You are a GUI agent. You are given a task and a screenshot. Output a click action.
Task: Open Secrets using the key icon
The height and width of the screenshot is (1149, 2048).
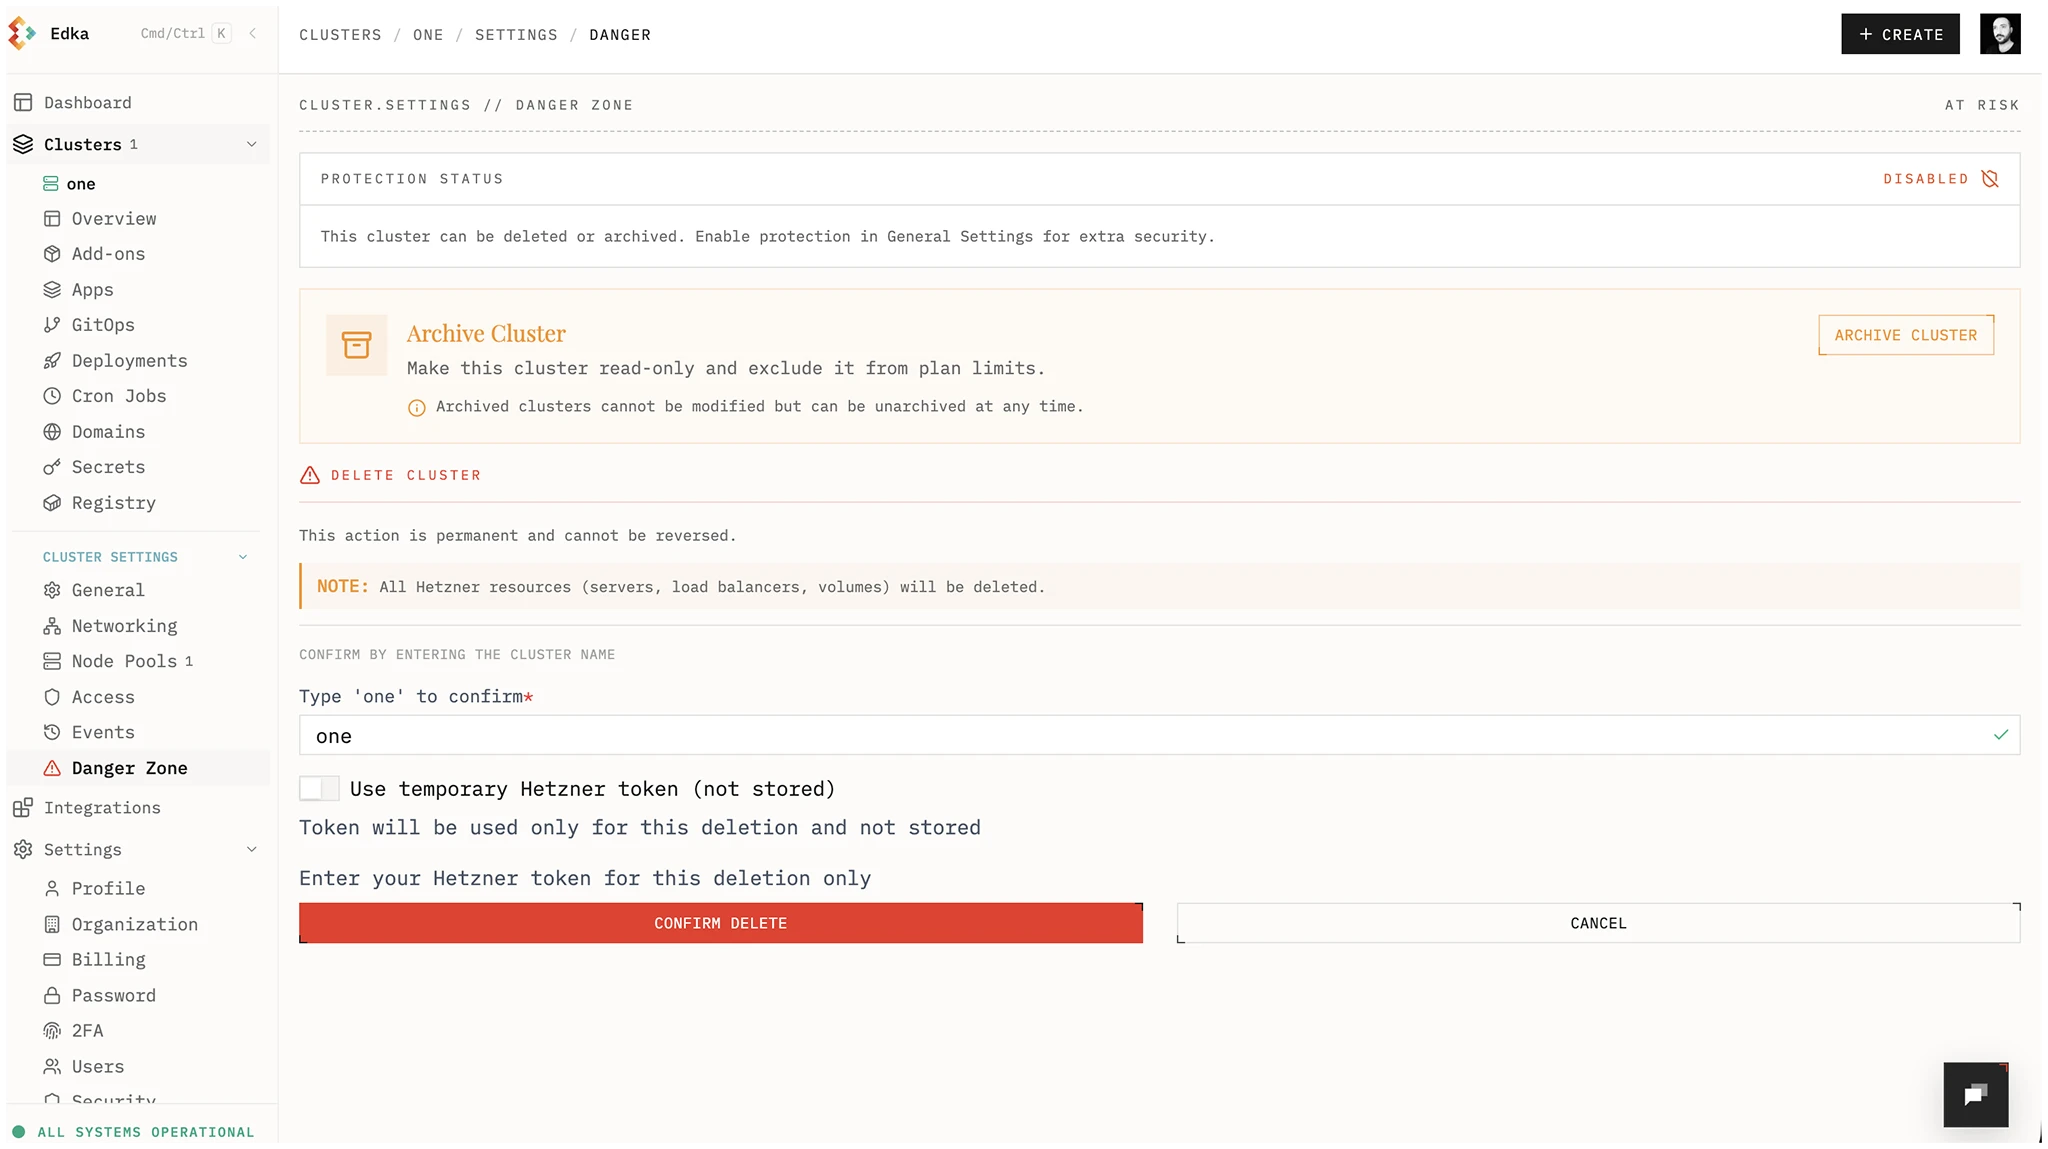52,467
